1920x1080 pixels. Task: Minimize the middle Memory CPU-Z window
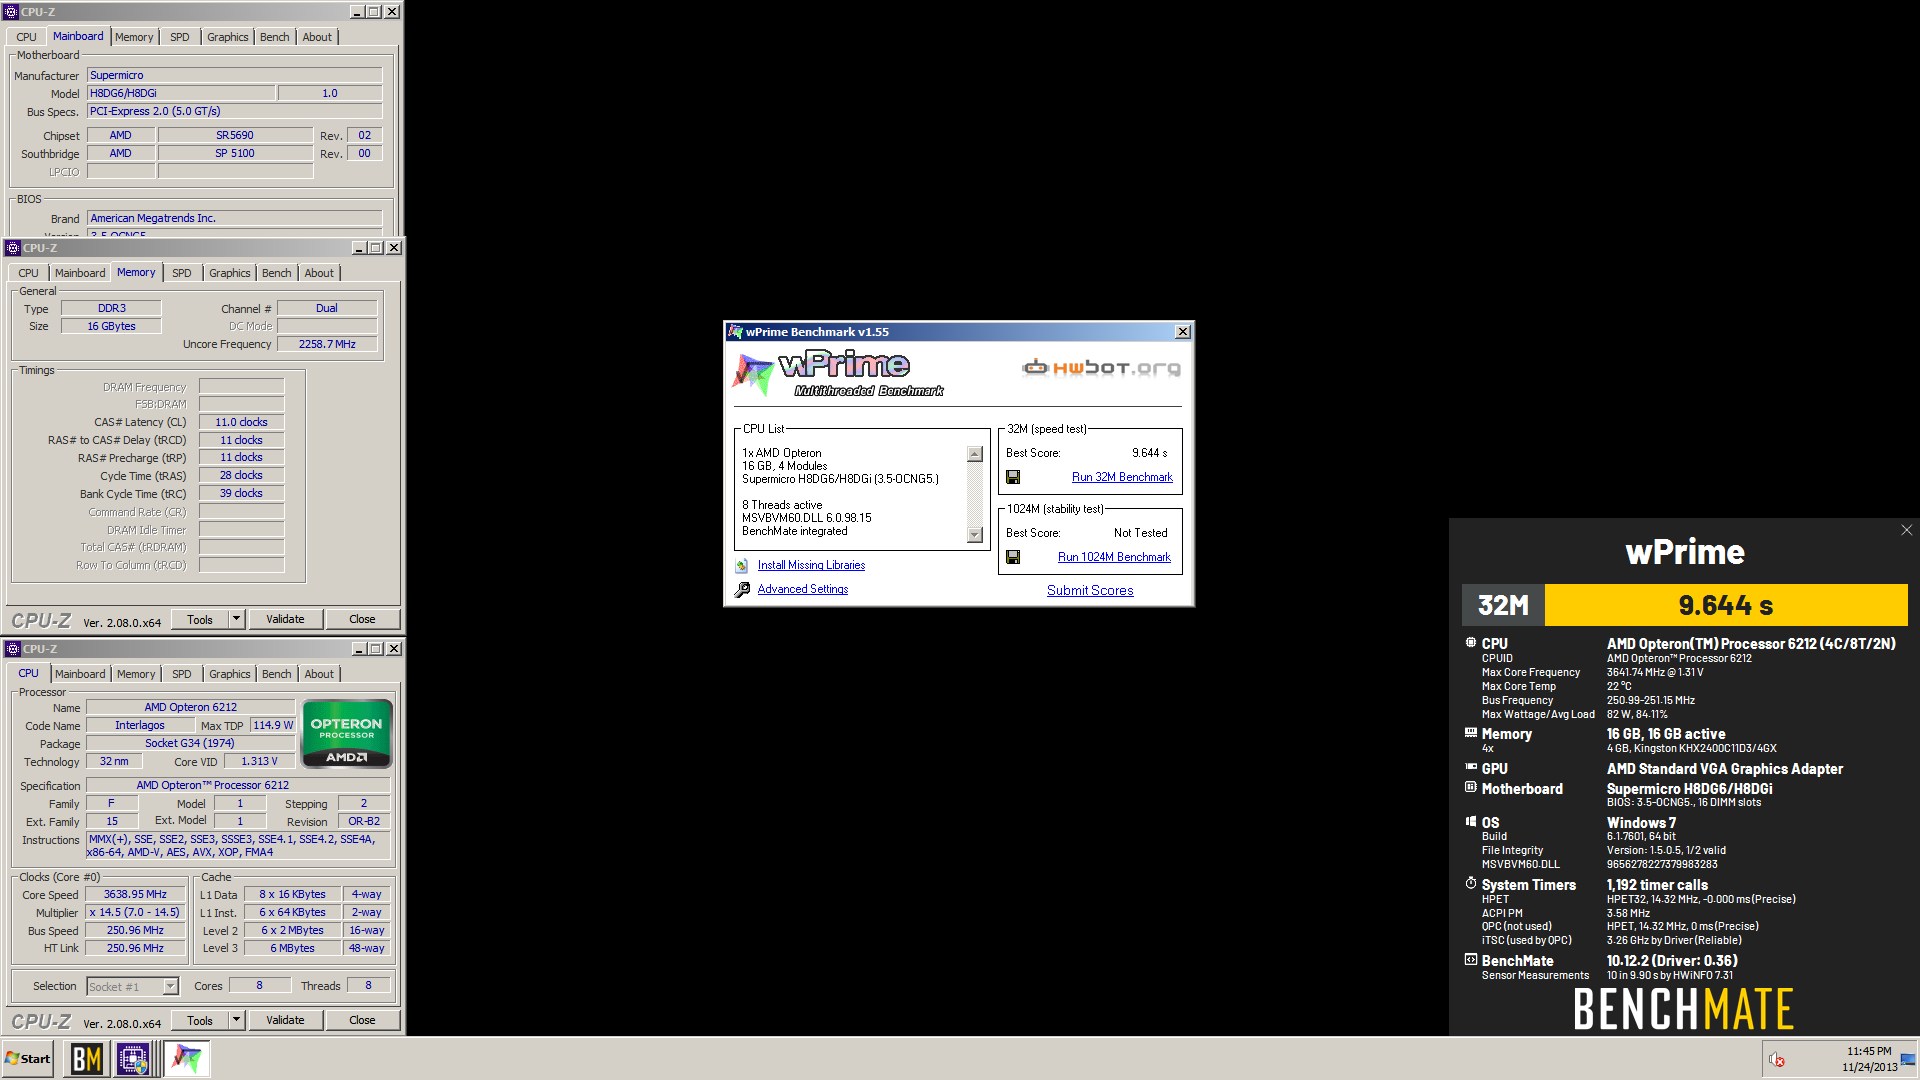point(358,248)
